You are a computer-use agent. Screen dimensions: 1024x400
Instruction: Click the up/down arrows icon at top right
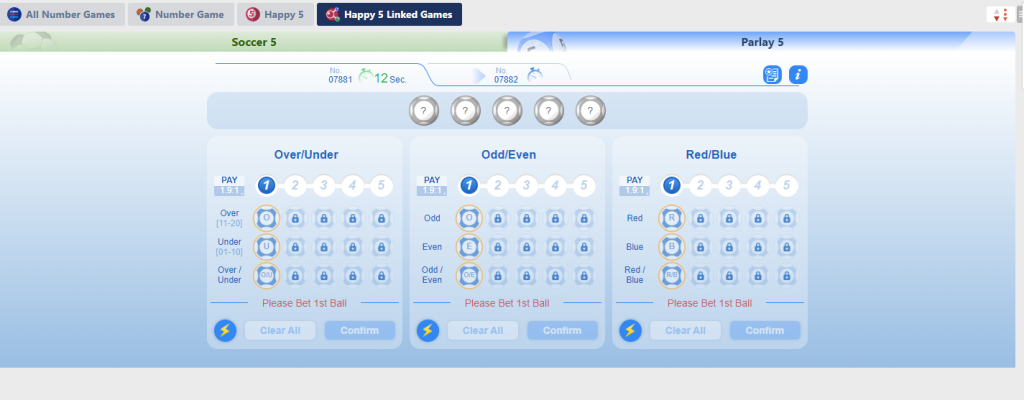pos(1000,14)
